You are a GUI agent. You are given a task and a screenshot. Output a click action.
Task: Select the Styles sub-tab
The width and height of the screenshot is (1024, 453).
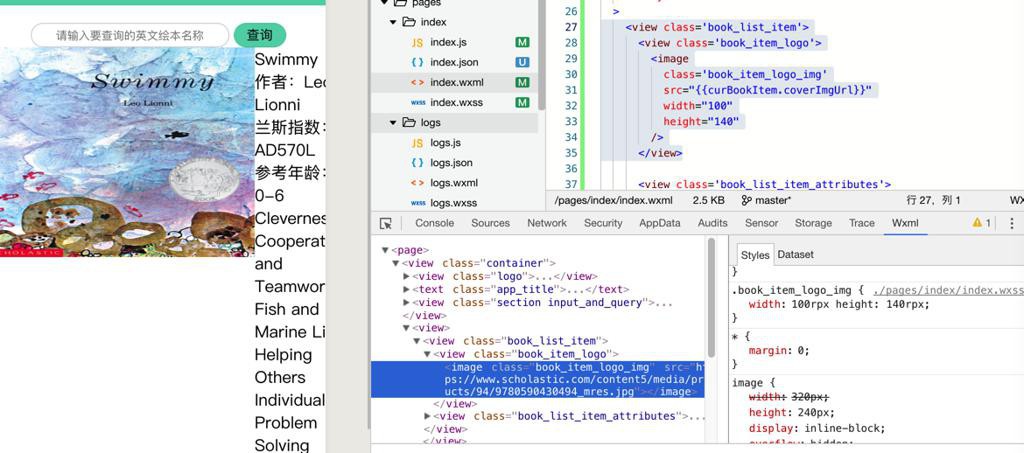[x=755, y=255]
